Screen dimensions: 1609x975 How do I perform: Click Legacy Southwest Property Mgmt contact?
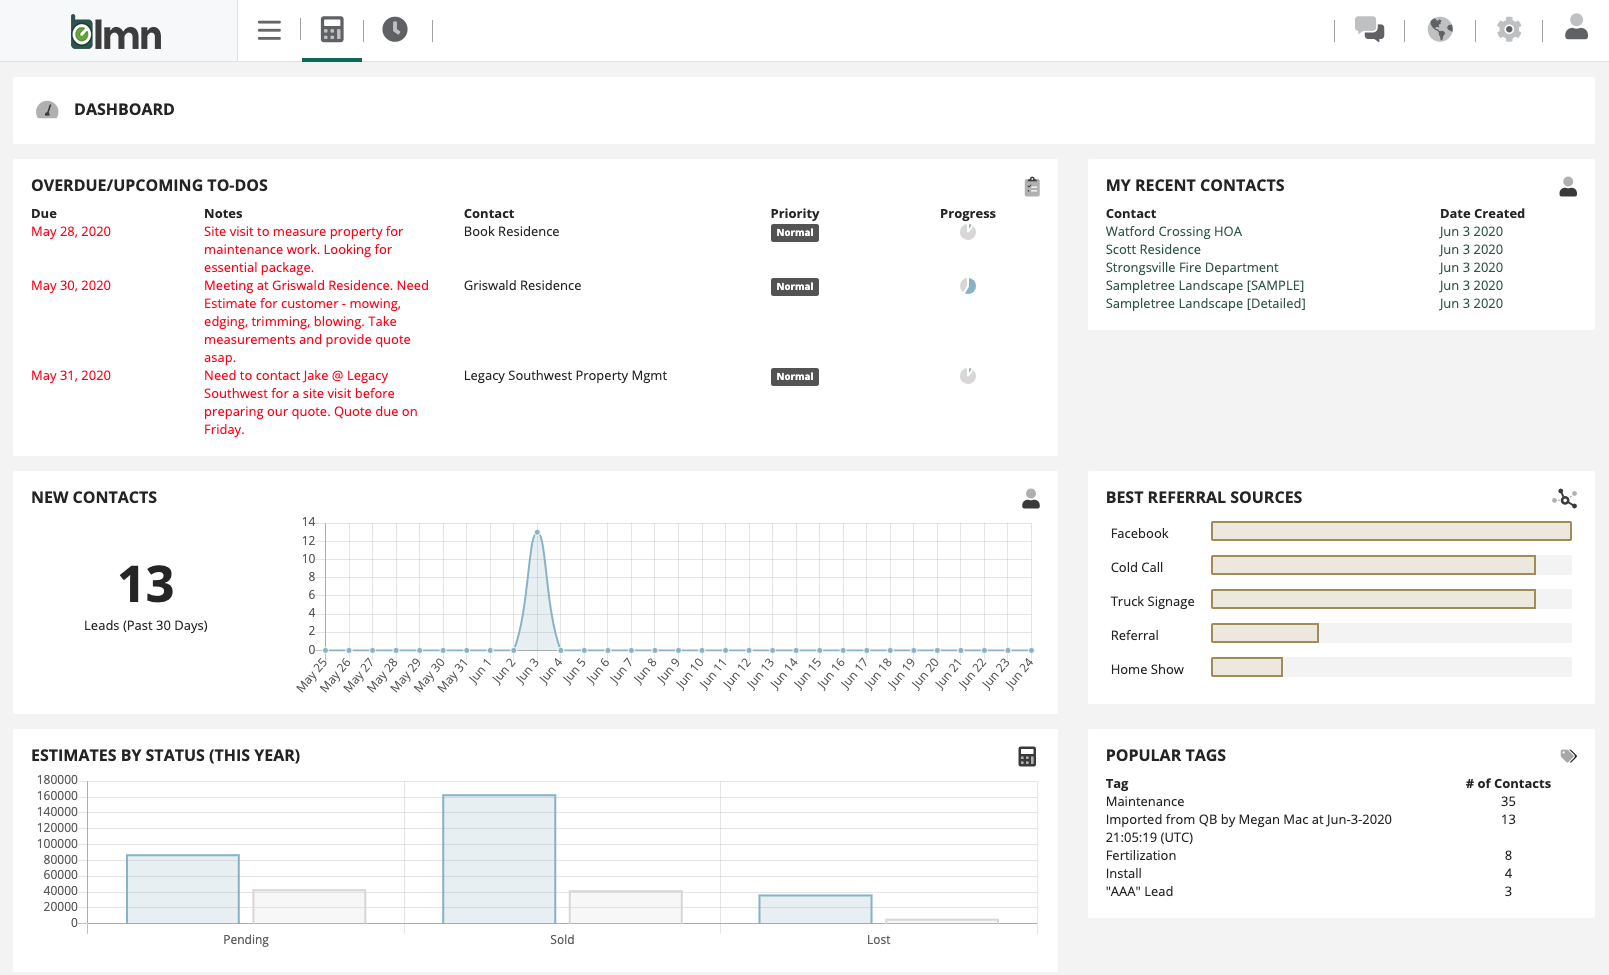coord(565,376)
